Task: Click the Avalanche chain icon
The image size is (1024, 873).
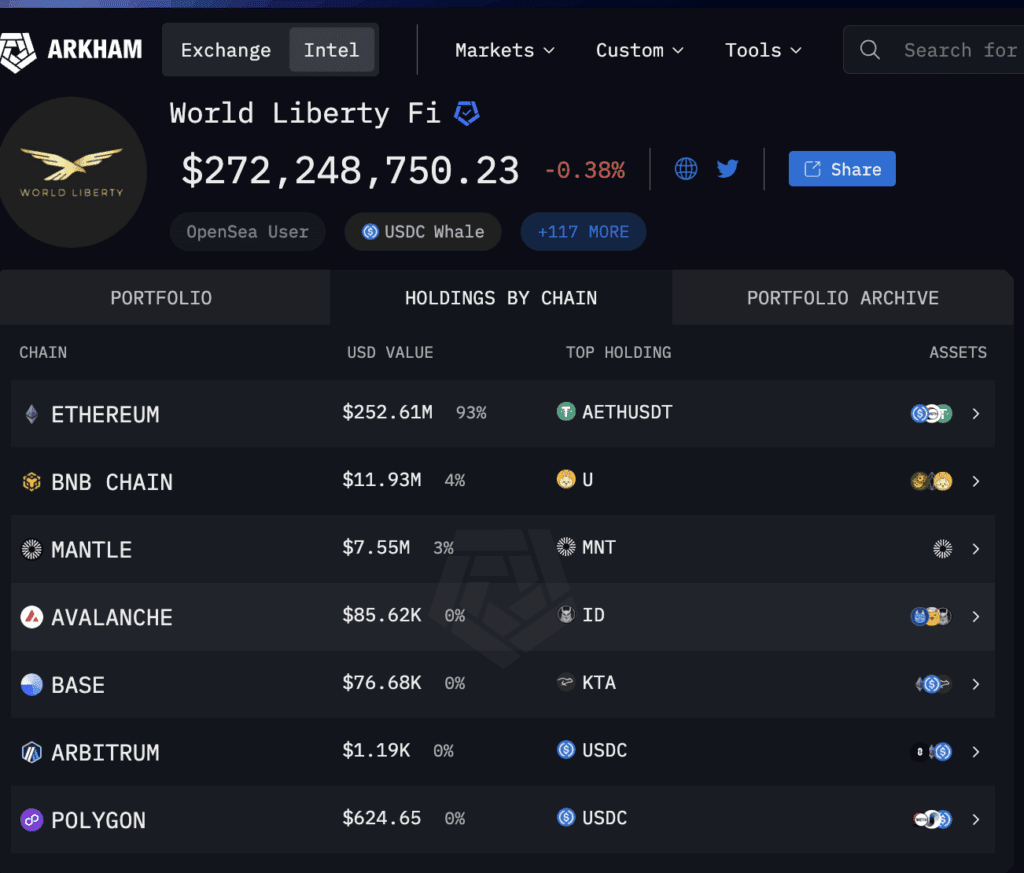Action: point(31,617)
